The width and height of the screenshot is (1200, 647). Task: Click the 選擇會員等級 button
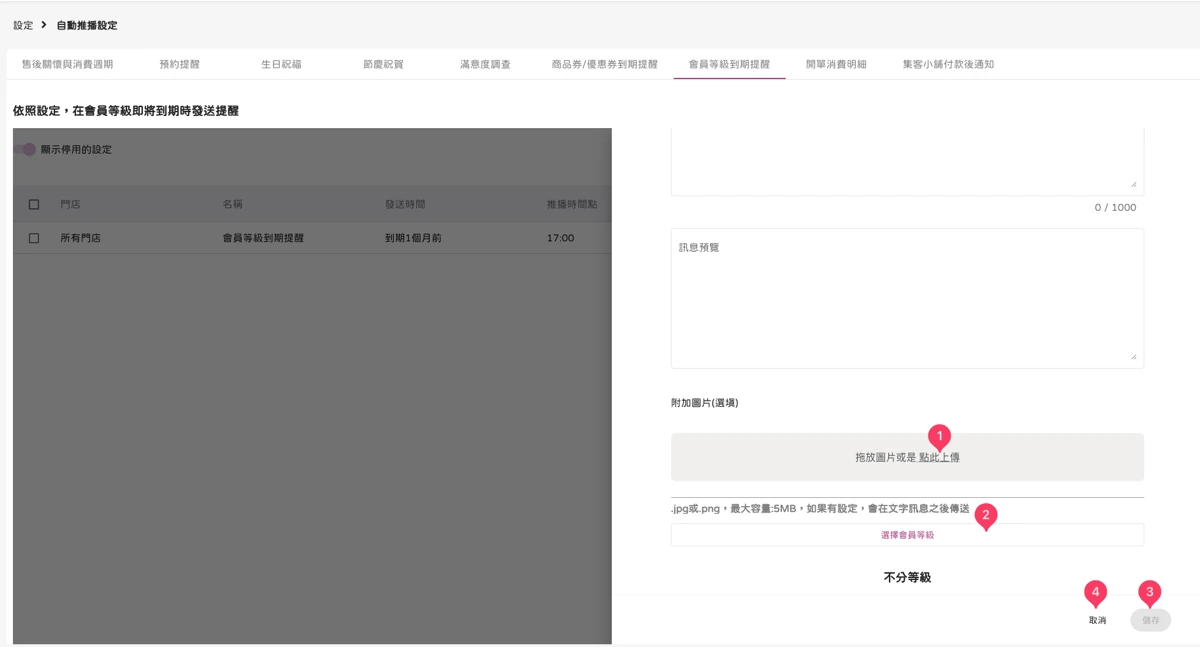[907, 535]
